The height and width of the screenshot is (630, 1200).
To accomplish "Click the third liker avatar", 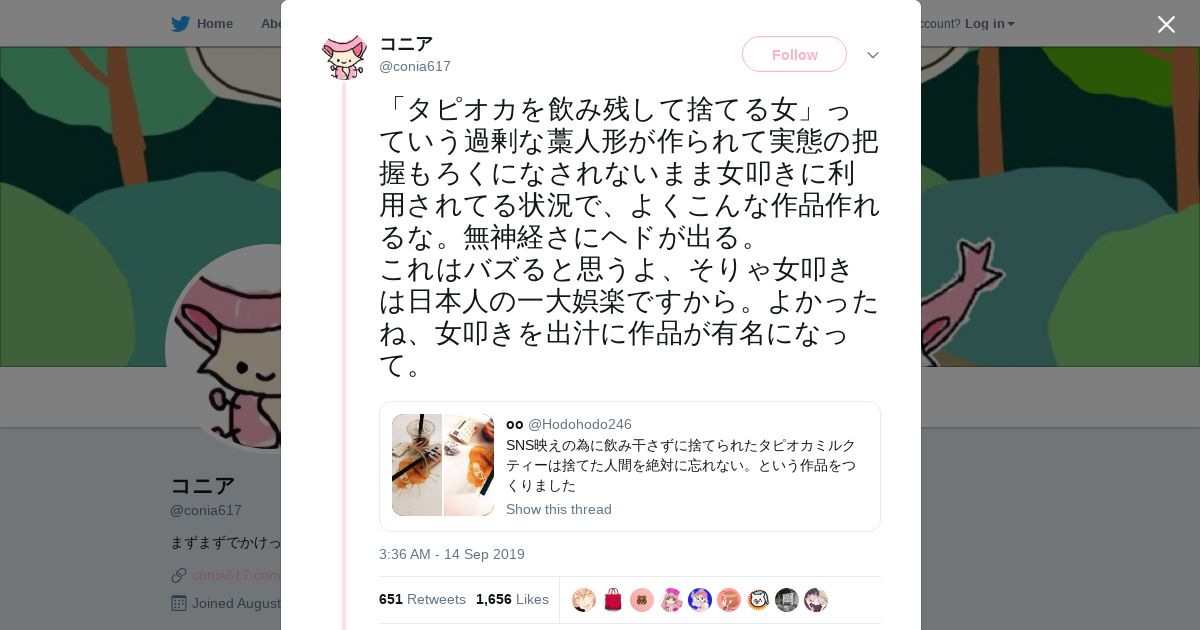I will coord(642,600).
